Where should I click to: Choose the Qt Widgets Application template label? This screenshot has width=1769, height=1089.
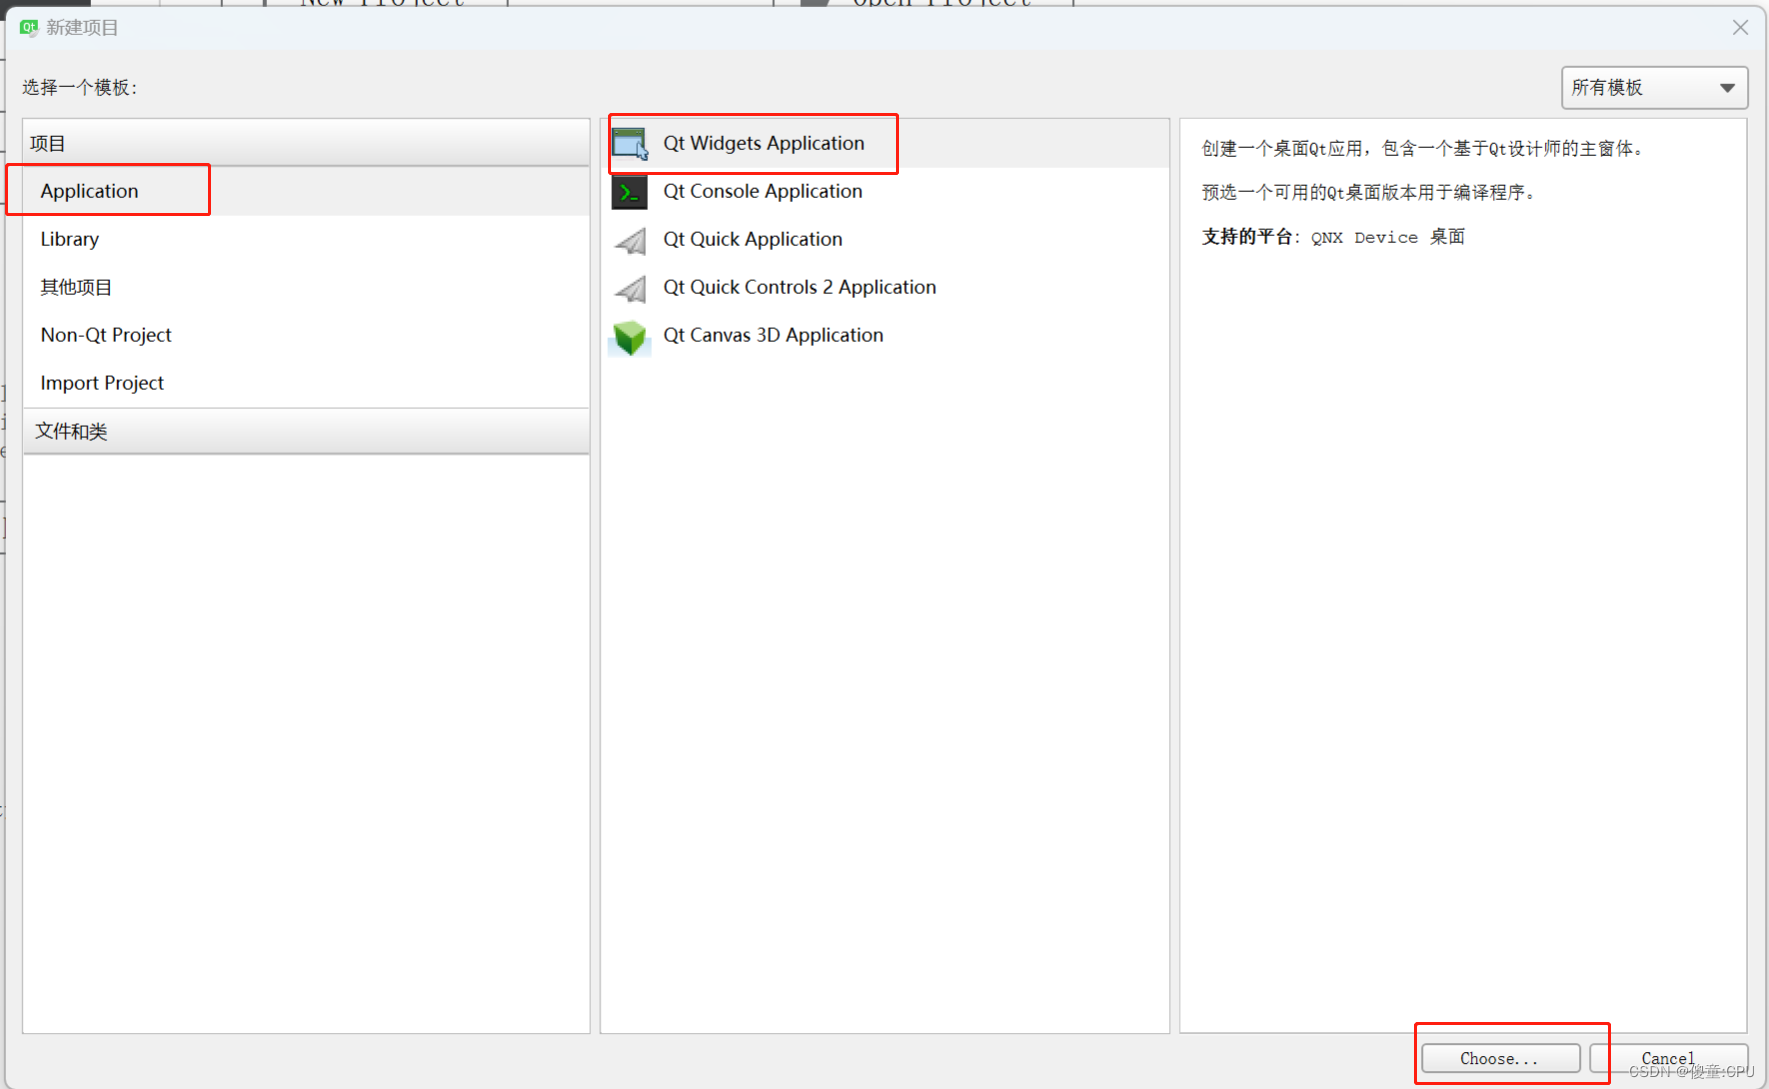[x=764, y=143]
